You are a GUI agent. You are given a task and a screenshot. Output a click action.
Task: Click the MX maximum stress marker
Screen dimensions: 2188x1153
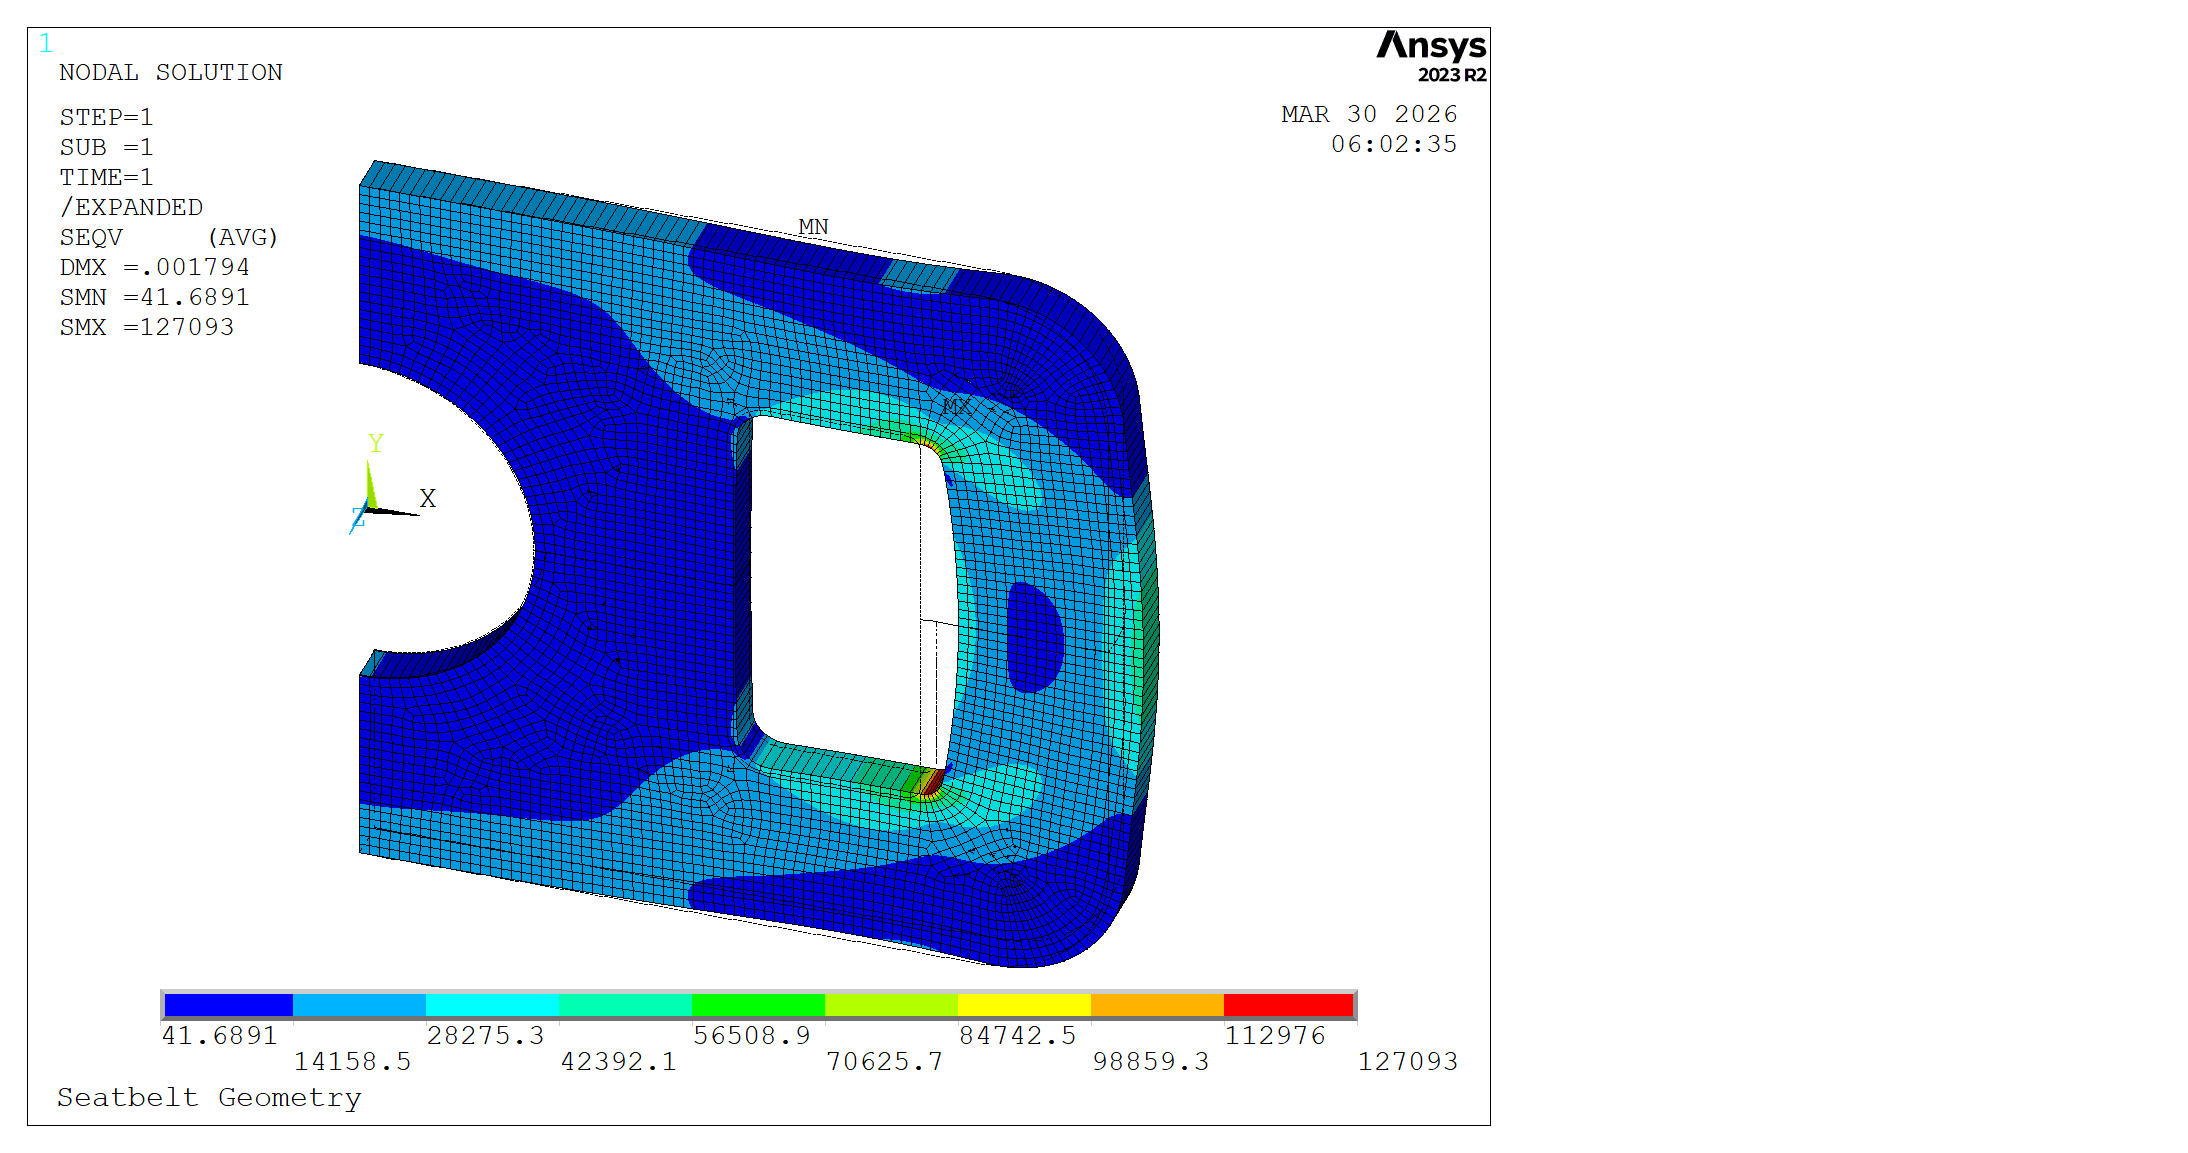click(955, 406)
